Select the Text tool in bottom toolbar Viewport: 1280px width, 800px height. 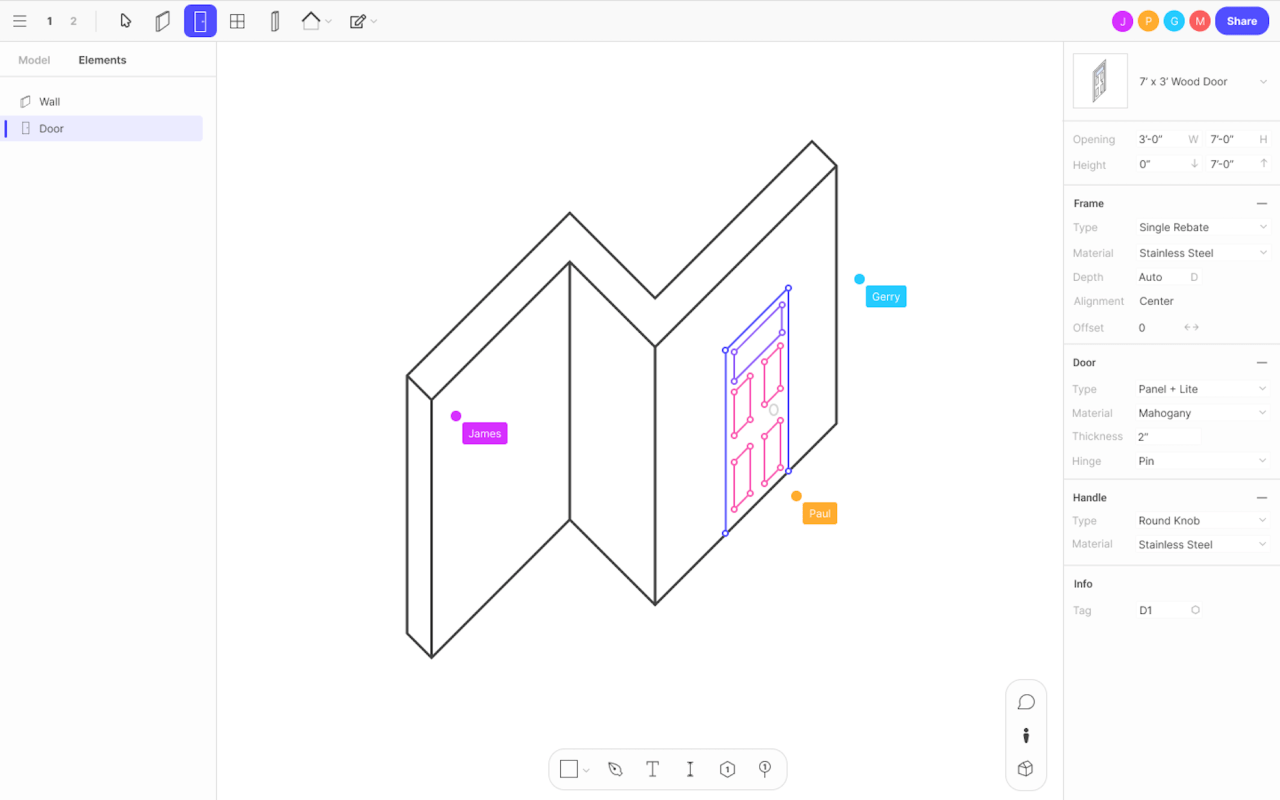pos(652,769)
